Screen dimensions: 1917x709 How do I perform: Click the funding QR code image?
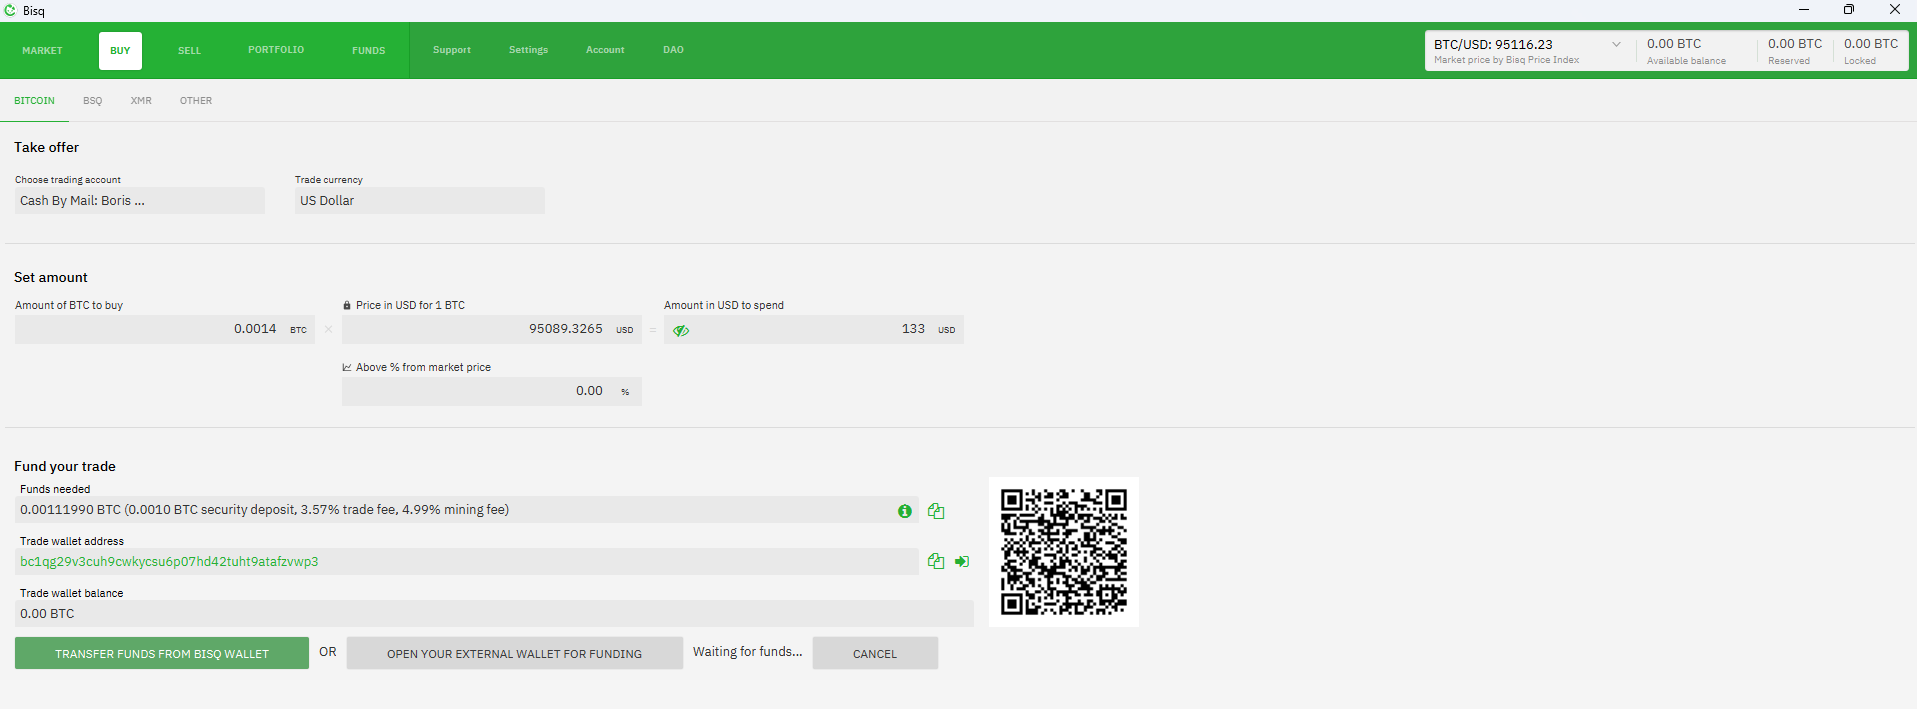tap(1064, 552)
